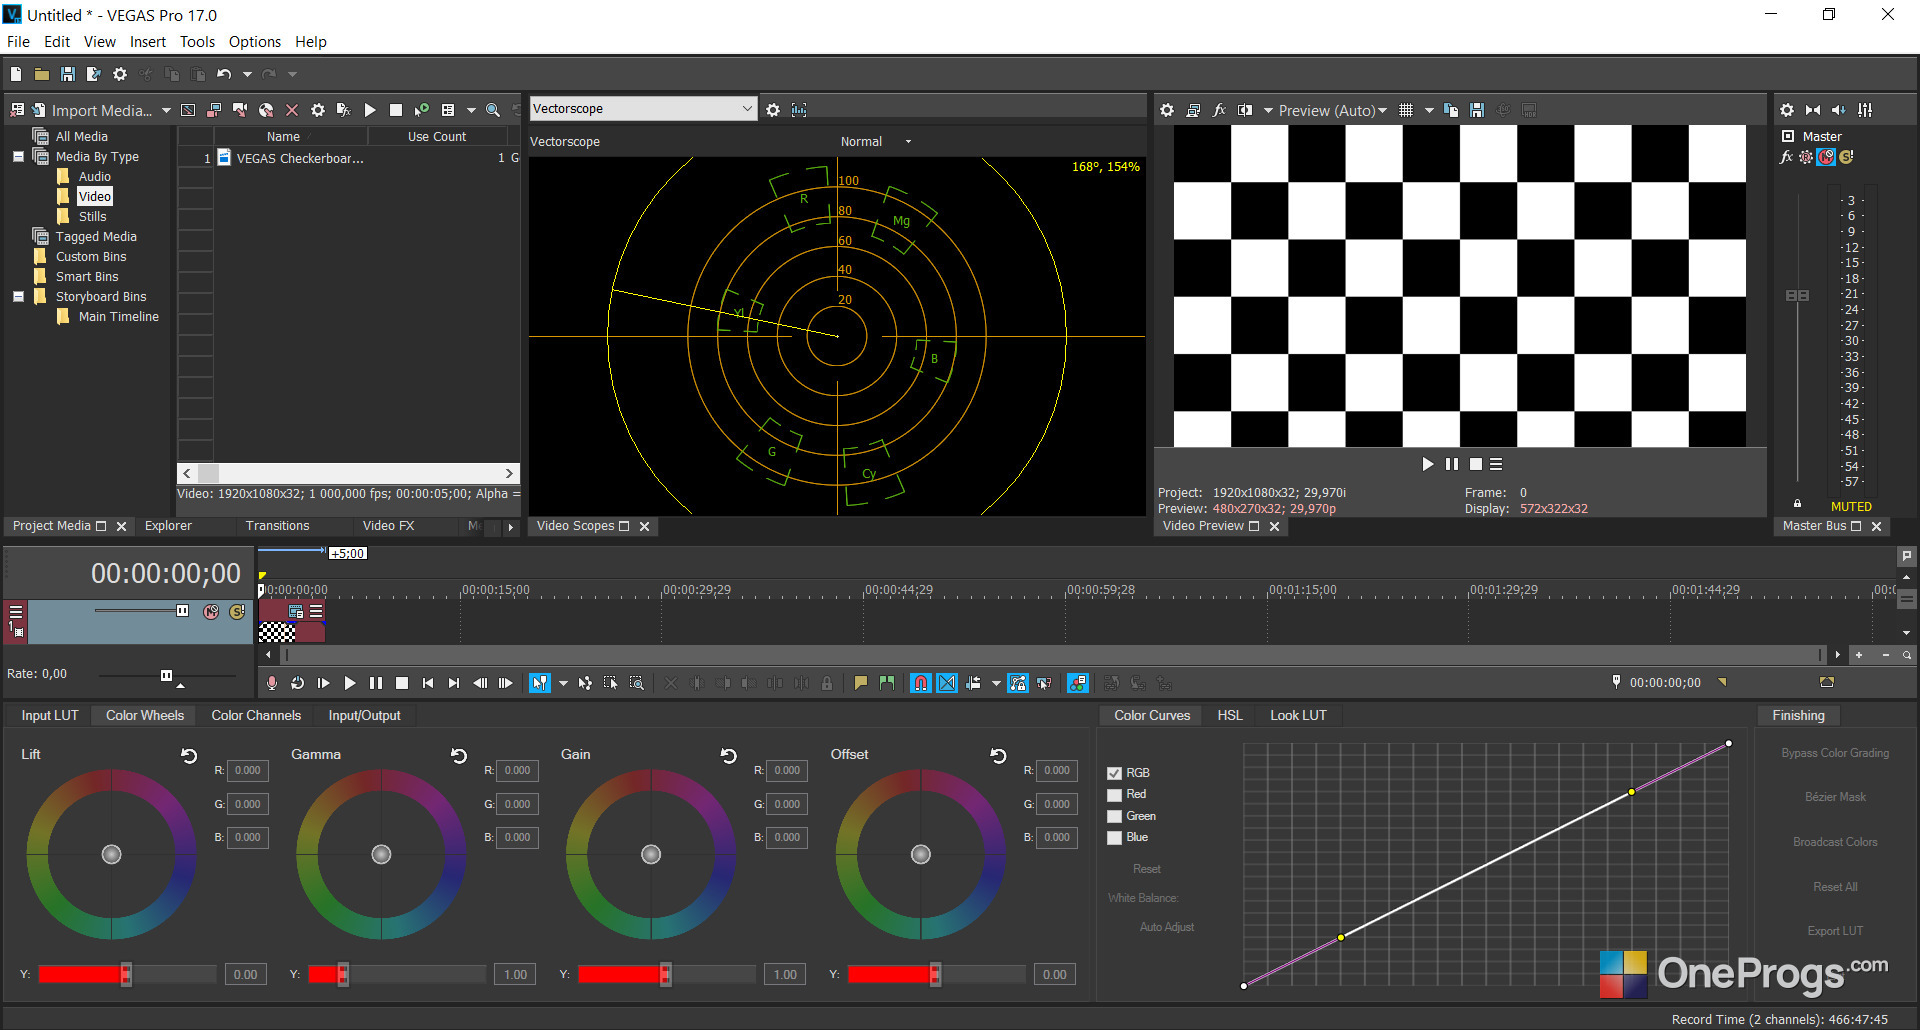Viewport: 1920px width, 1030px height.
Task: Insert a region with the green flags icon
Action: (x=886, y=683)
